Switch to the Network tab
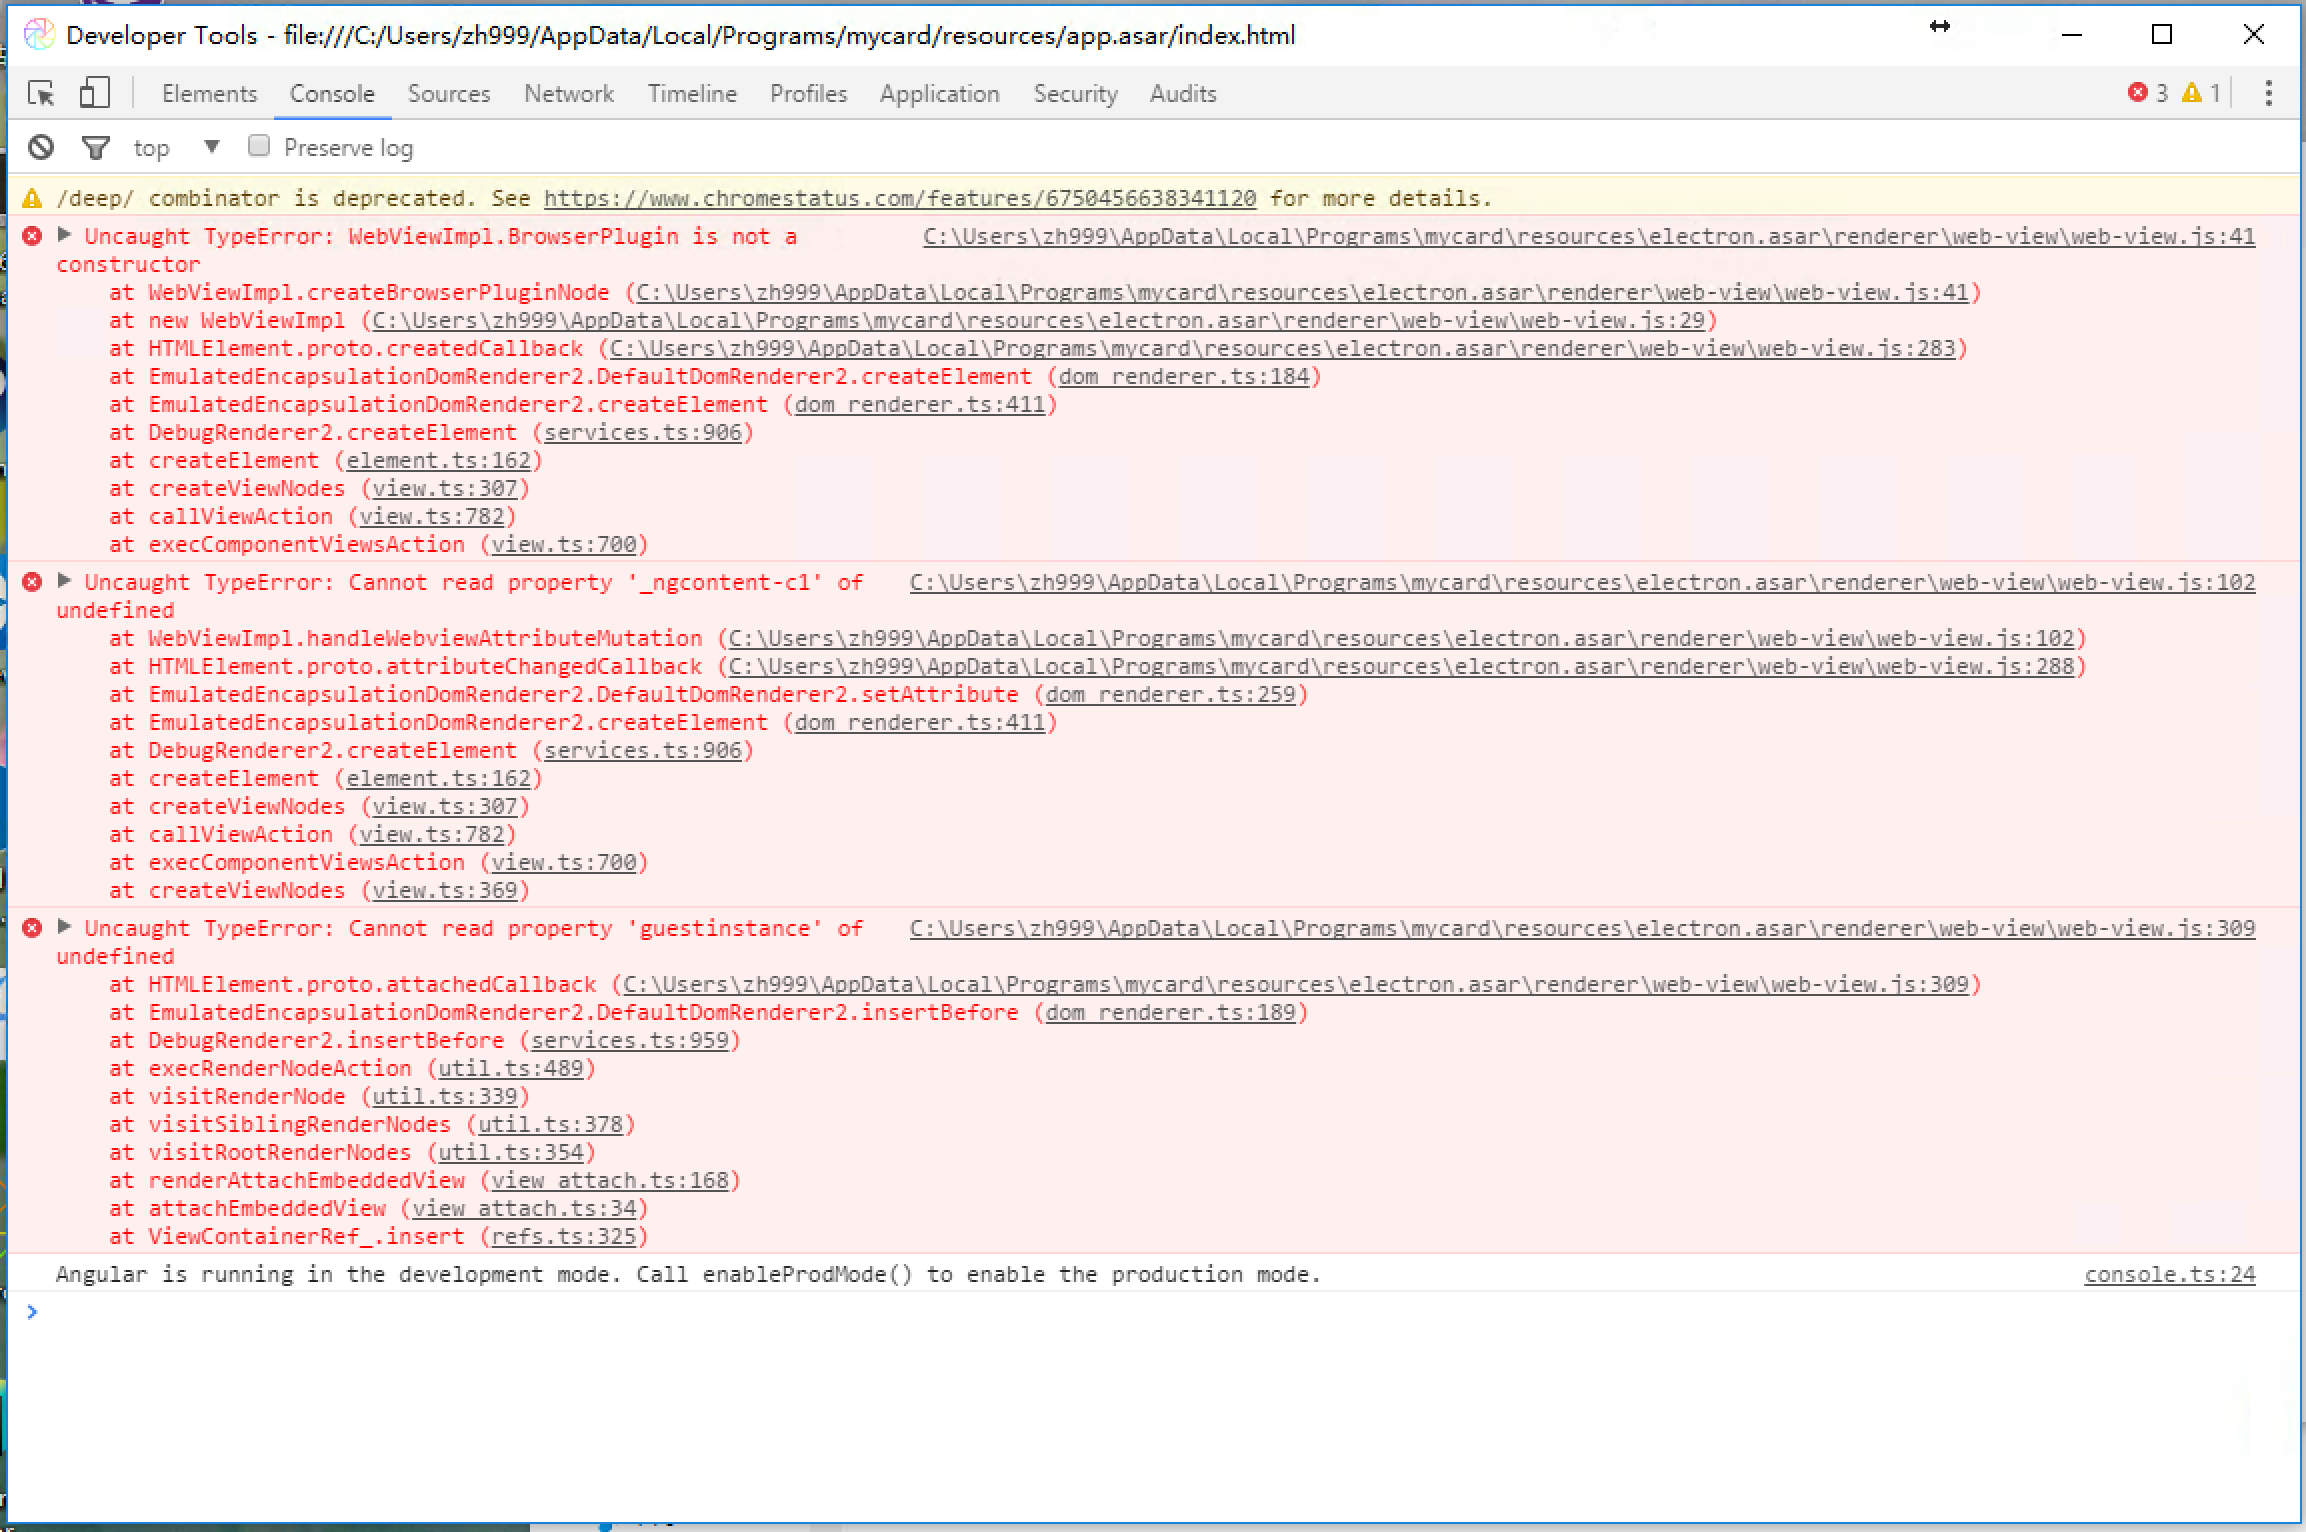2306x1532 pixels. click(x=568, y=93)
